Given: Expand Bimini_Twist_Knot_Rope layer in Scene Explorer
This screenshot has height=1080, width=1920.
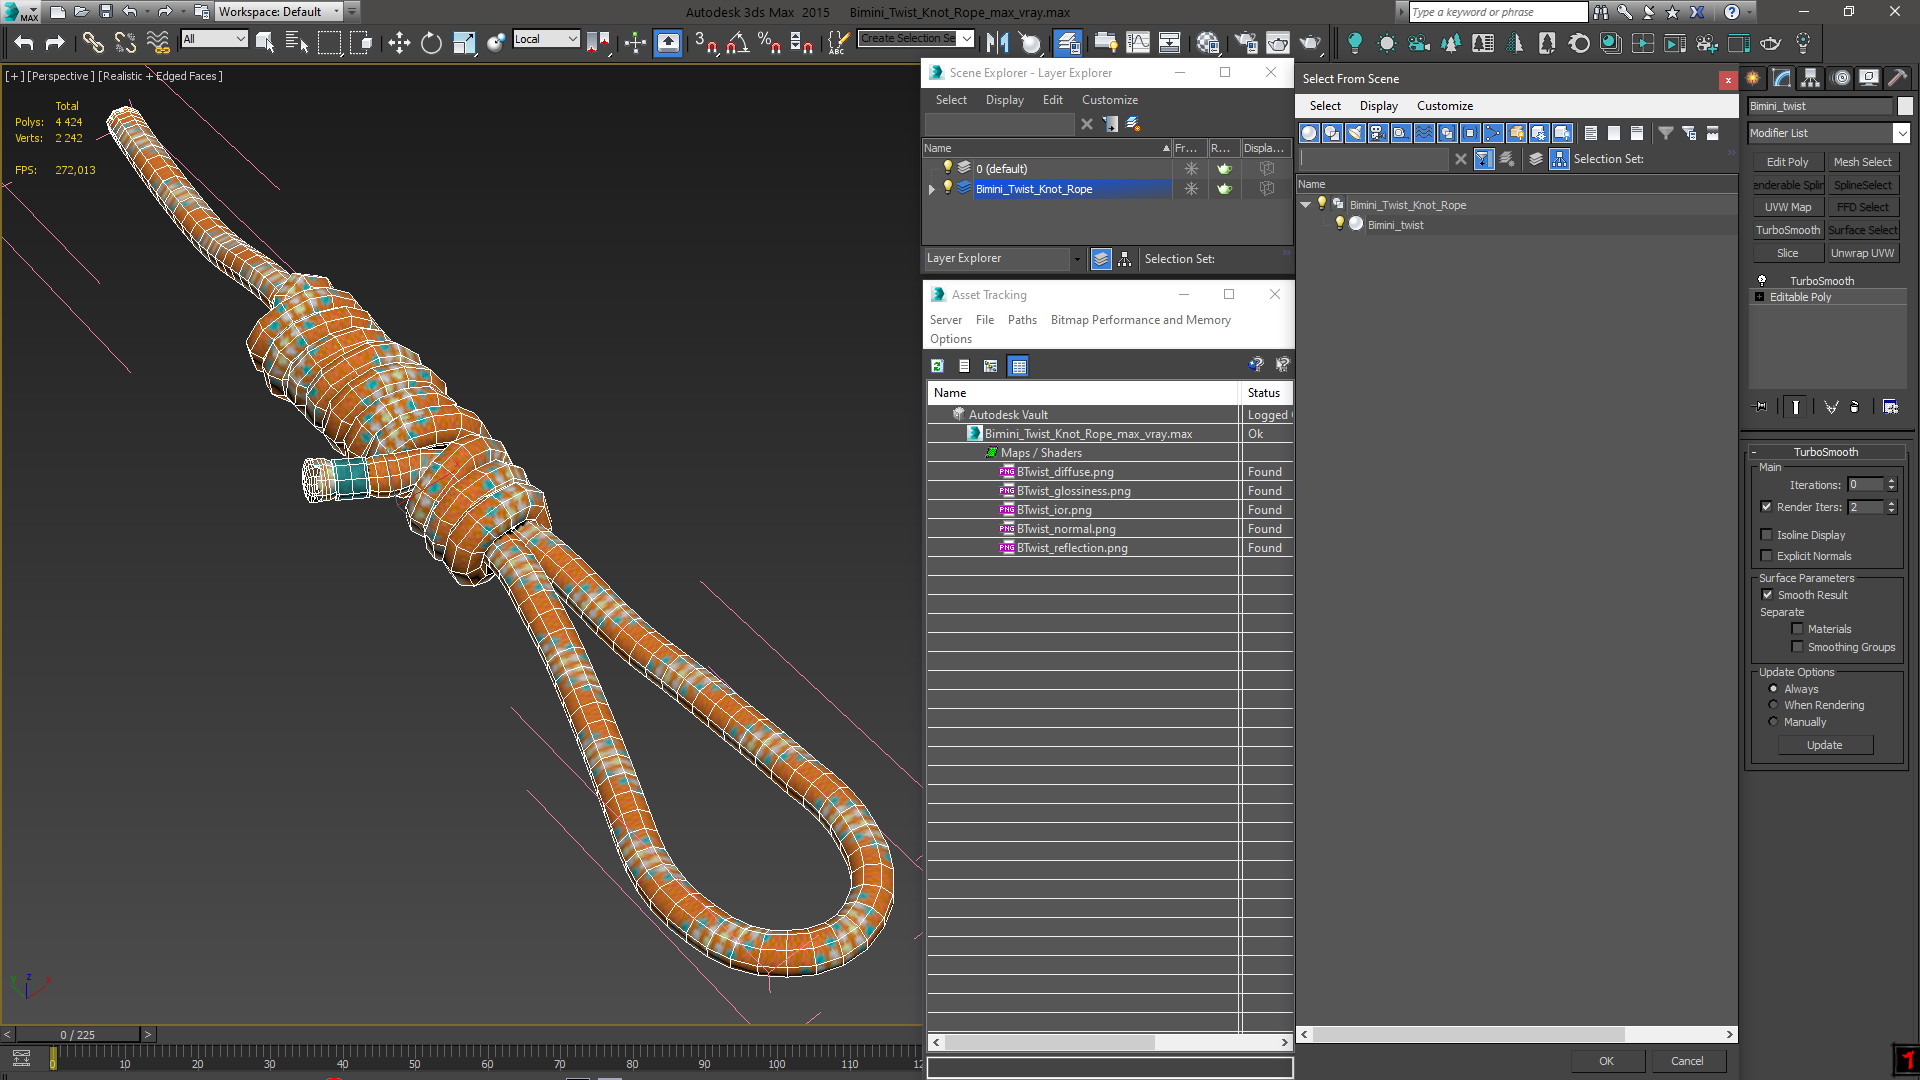Looking at the screenshot, I should click(x=932, y=189).
